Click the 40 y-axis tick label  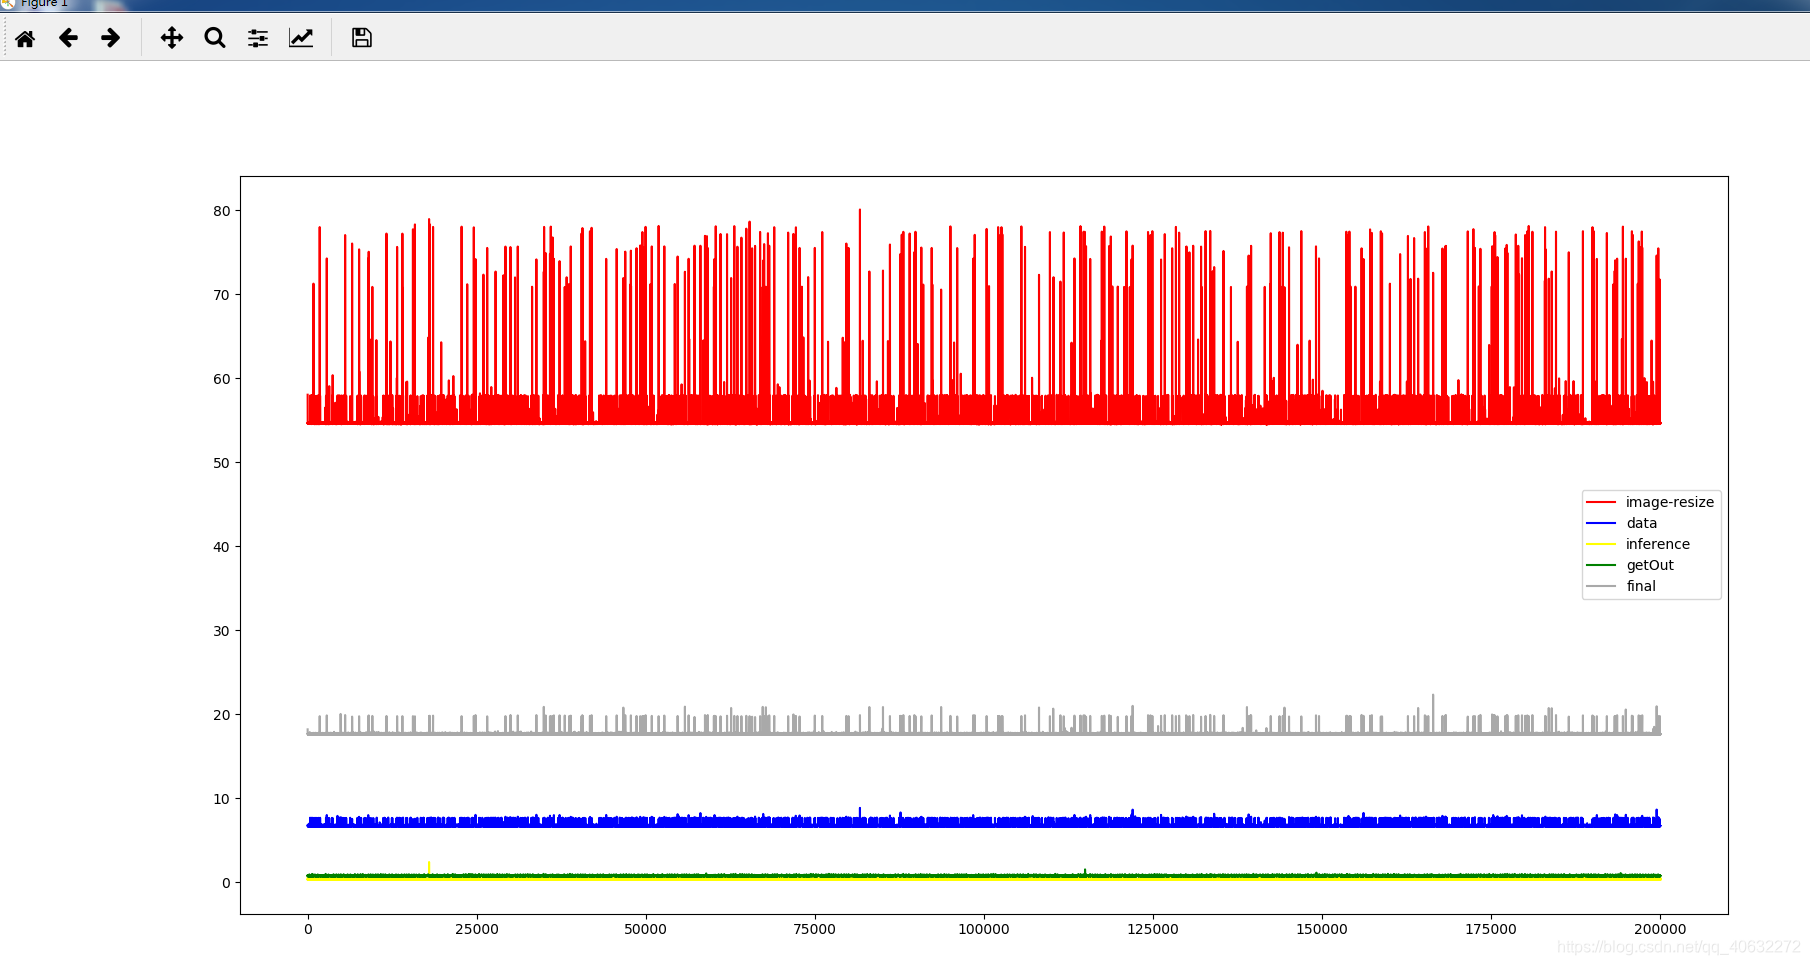click(221, 547)
